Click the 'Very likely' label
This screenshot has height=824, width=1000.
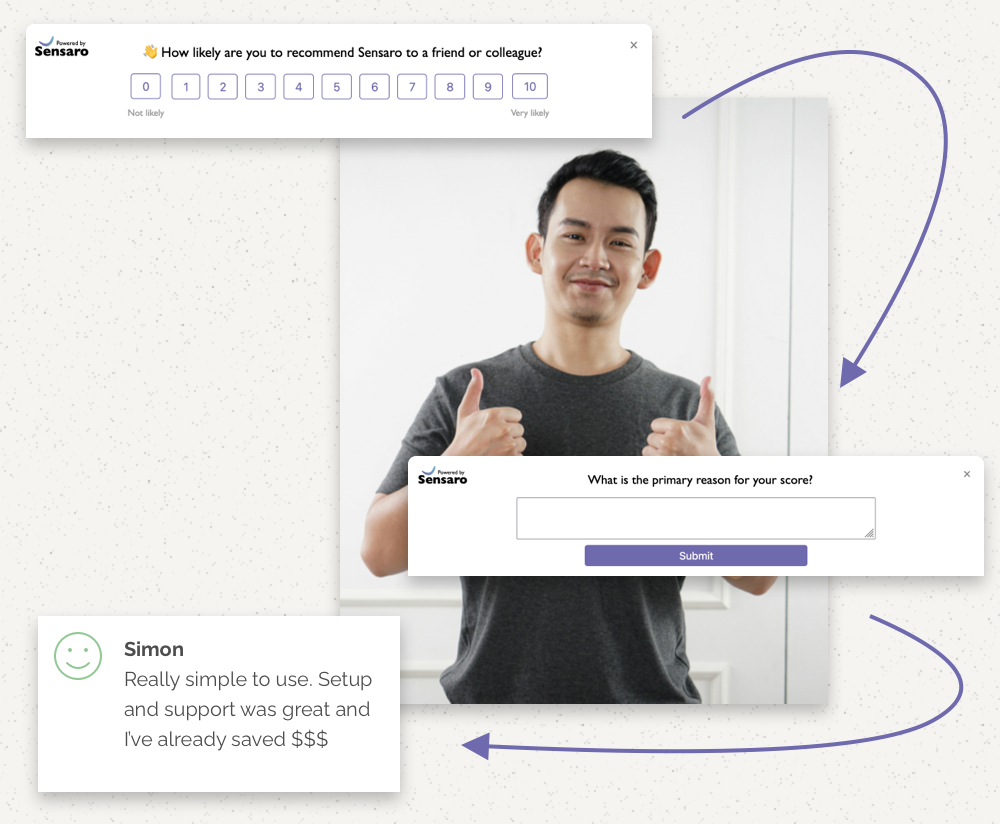(x=529, y=113)
